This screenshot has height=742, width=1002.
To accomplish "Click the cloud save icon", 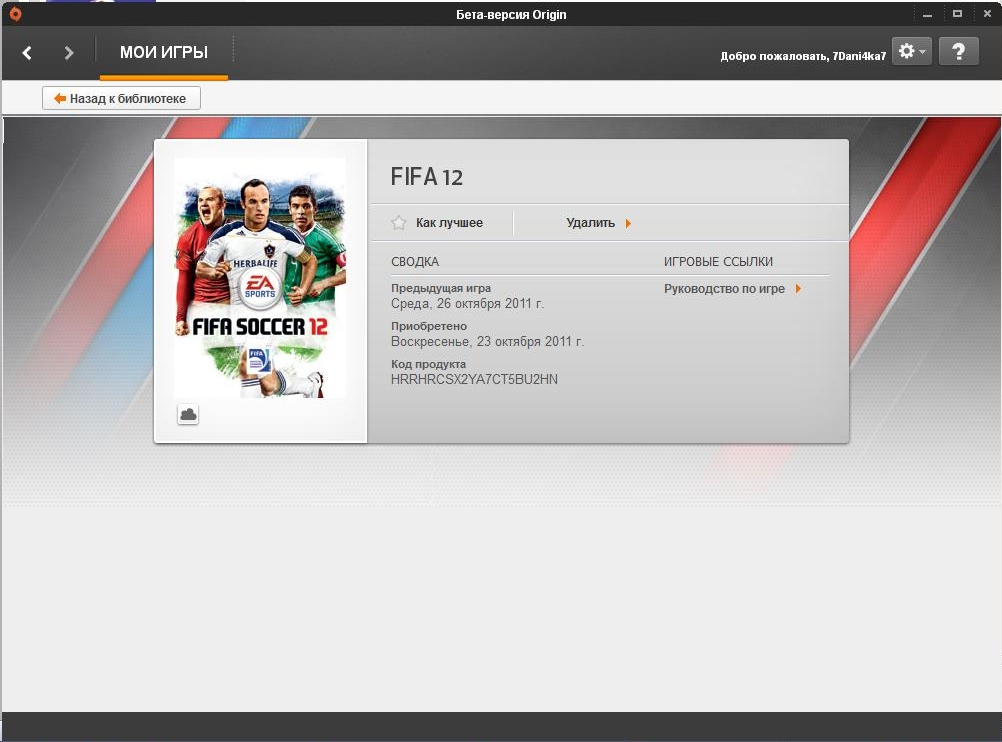I will click(188, 414).
